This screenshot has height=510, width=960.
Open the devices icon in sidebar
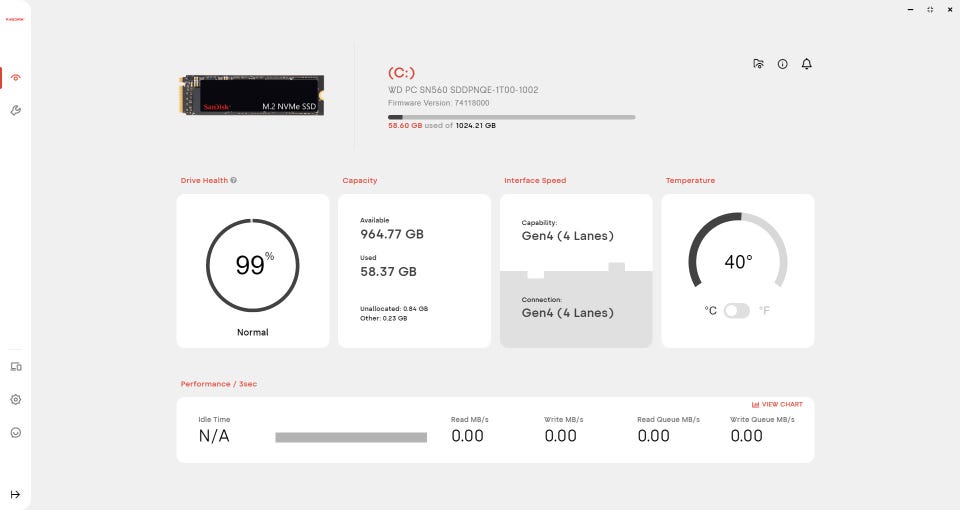16,367
